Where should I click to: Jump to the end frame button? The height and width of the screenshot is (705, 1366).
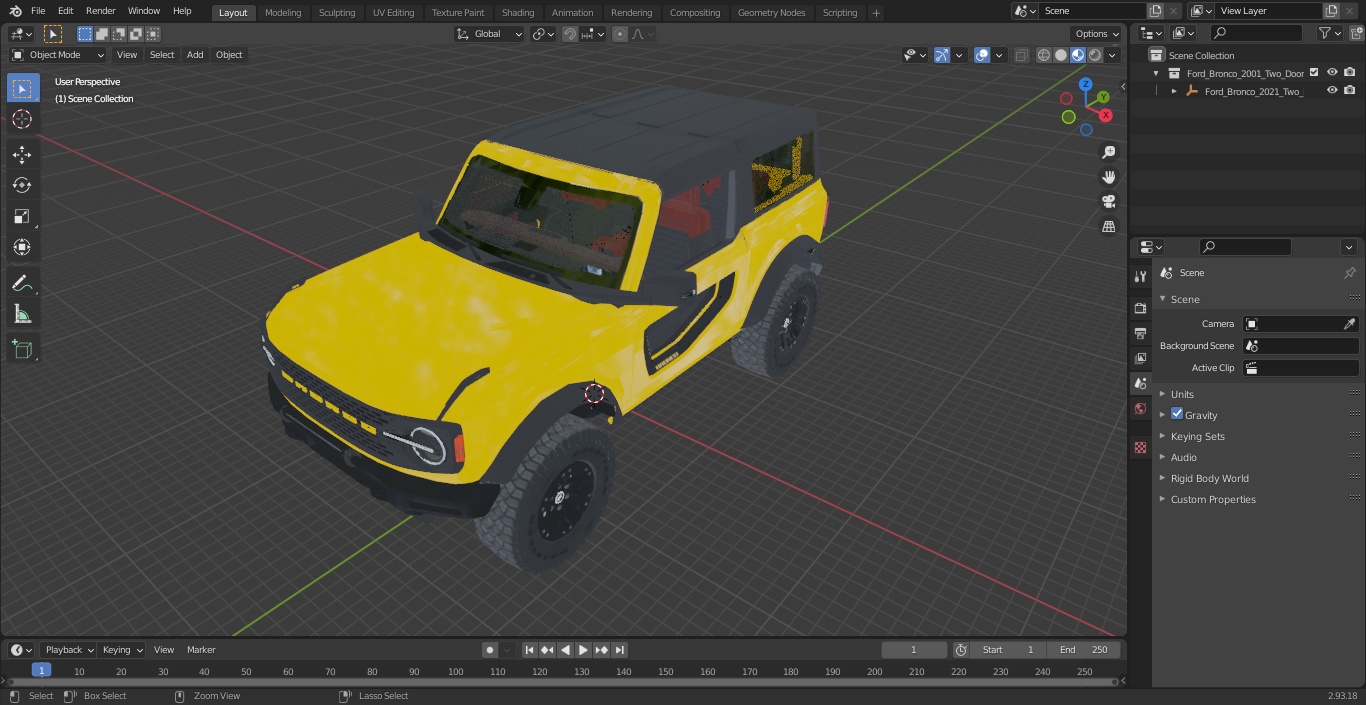(x=620, y=650)
